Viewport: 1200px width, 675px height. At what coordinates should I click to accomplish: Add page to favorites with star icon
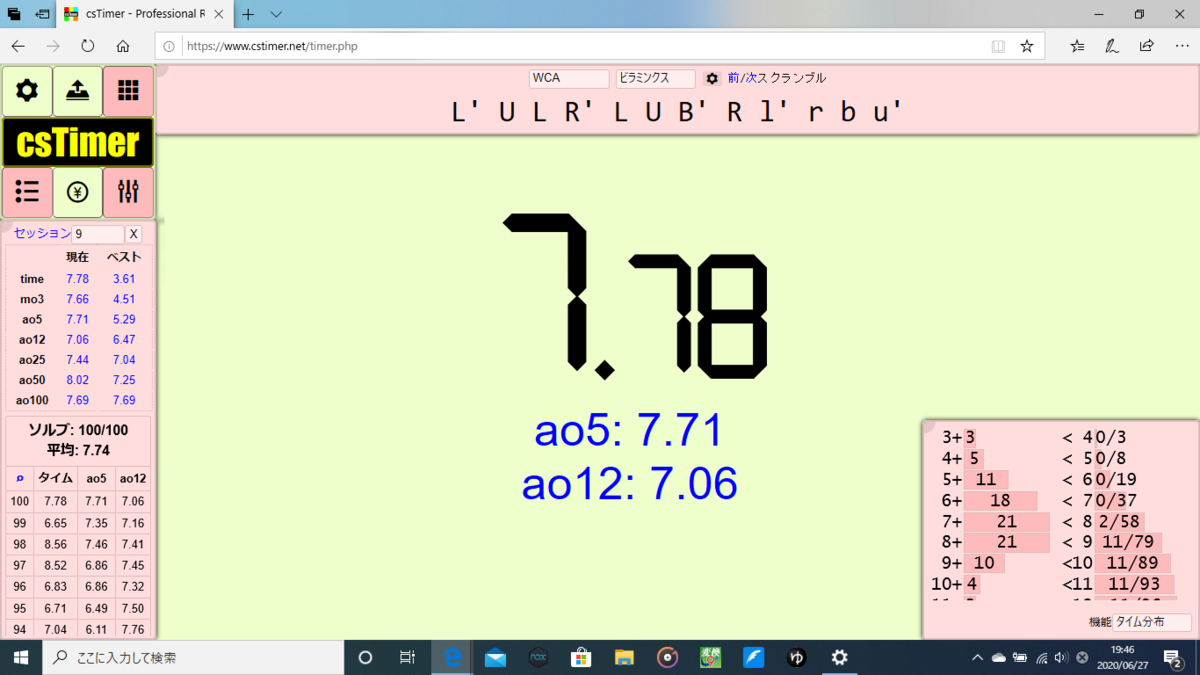pyautogui.click(x=1027, y=46)
